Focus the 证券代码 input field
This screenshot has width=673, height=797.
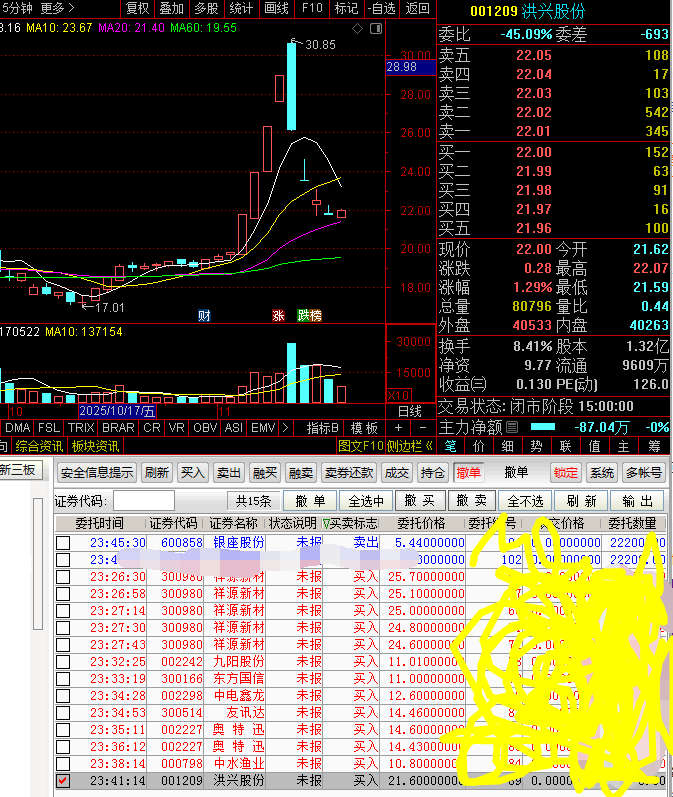144,501
